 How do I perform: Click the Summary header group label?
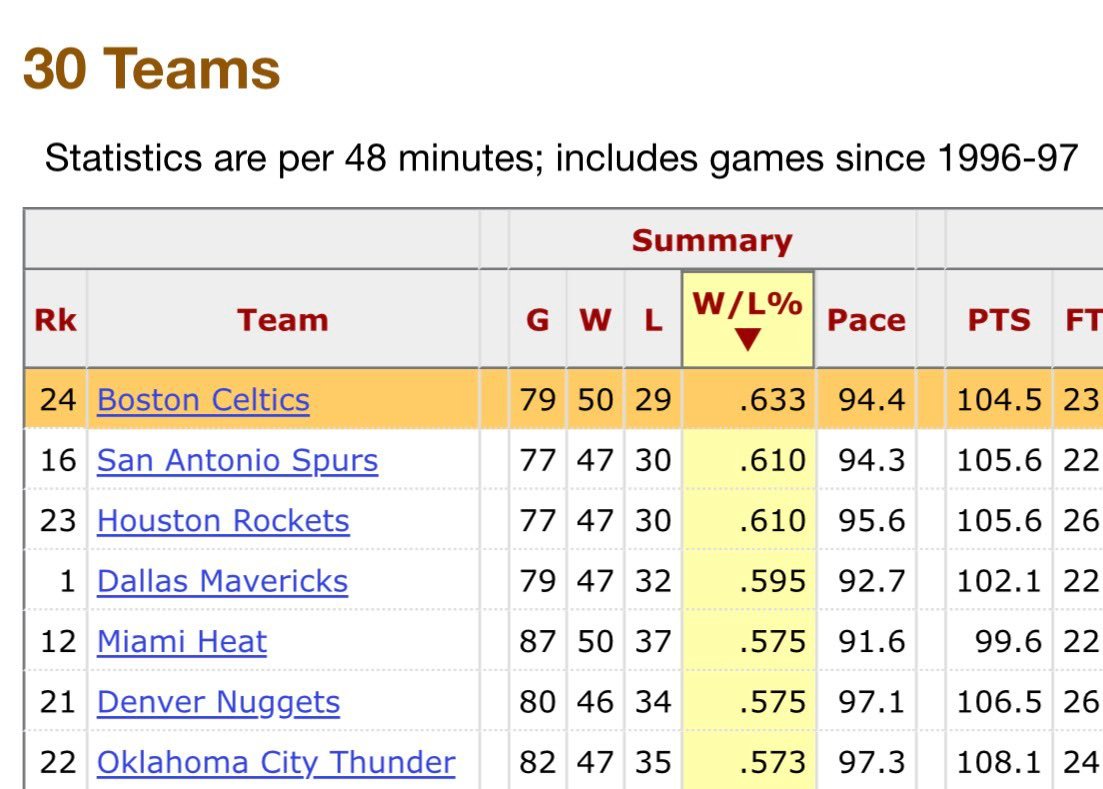pyautogui.click(x=711, y=241)
